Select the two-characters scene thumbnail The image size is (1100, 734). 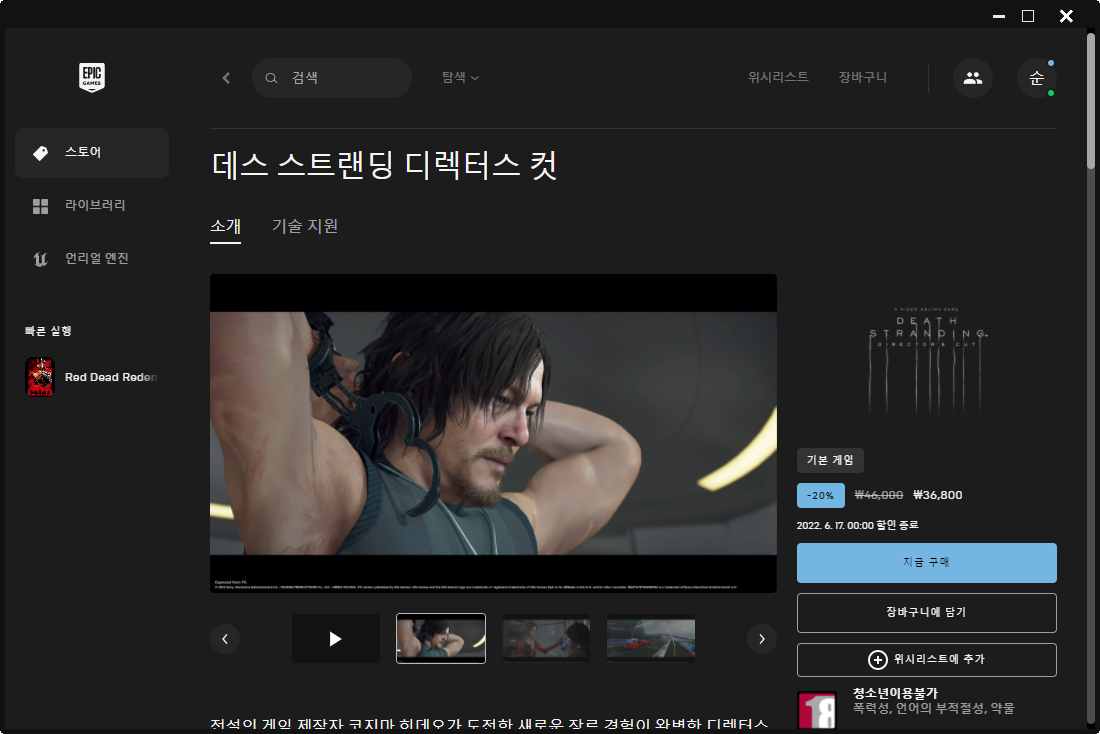[546, 639]
